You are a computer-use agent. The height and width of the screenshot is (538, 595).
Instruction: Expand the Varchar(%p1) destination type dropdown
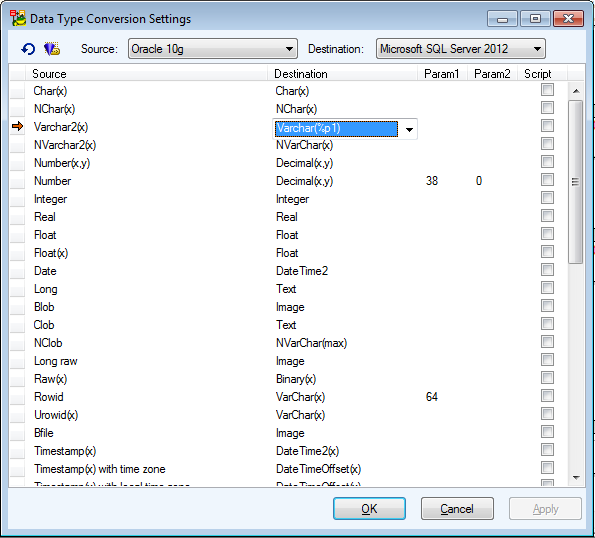[409, 129]
